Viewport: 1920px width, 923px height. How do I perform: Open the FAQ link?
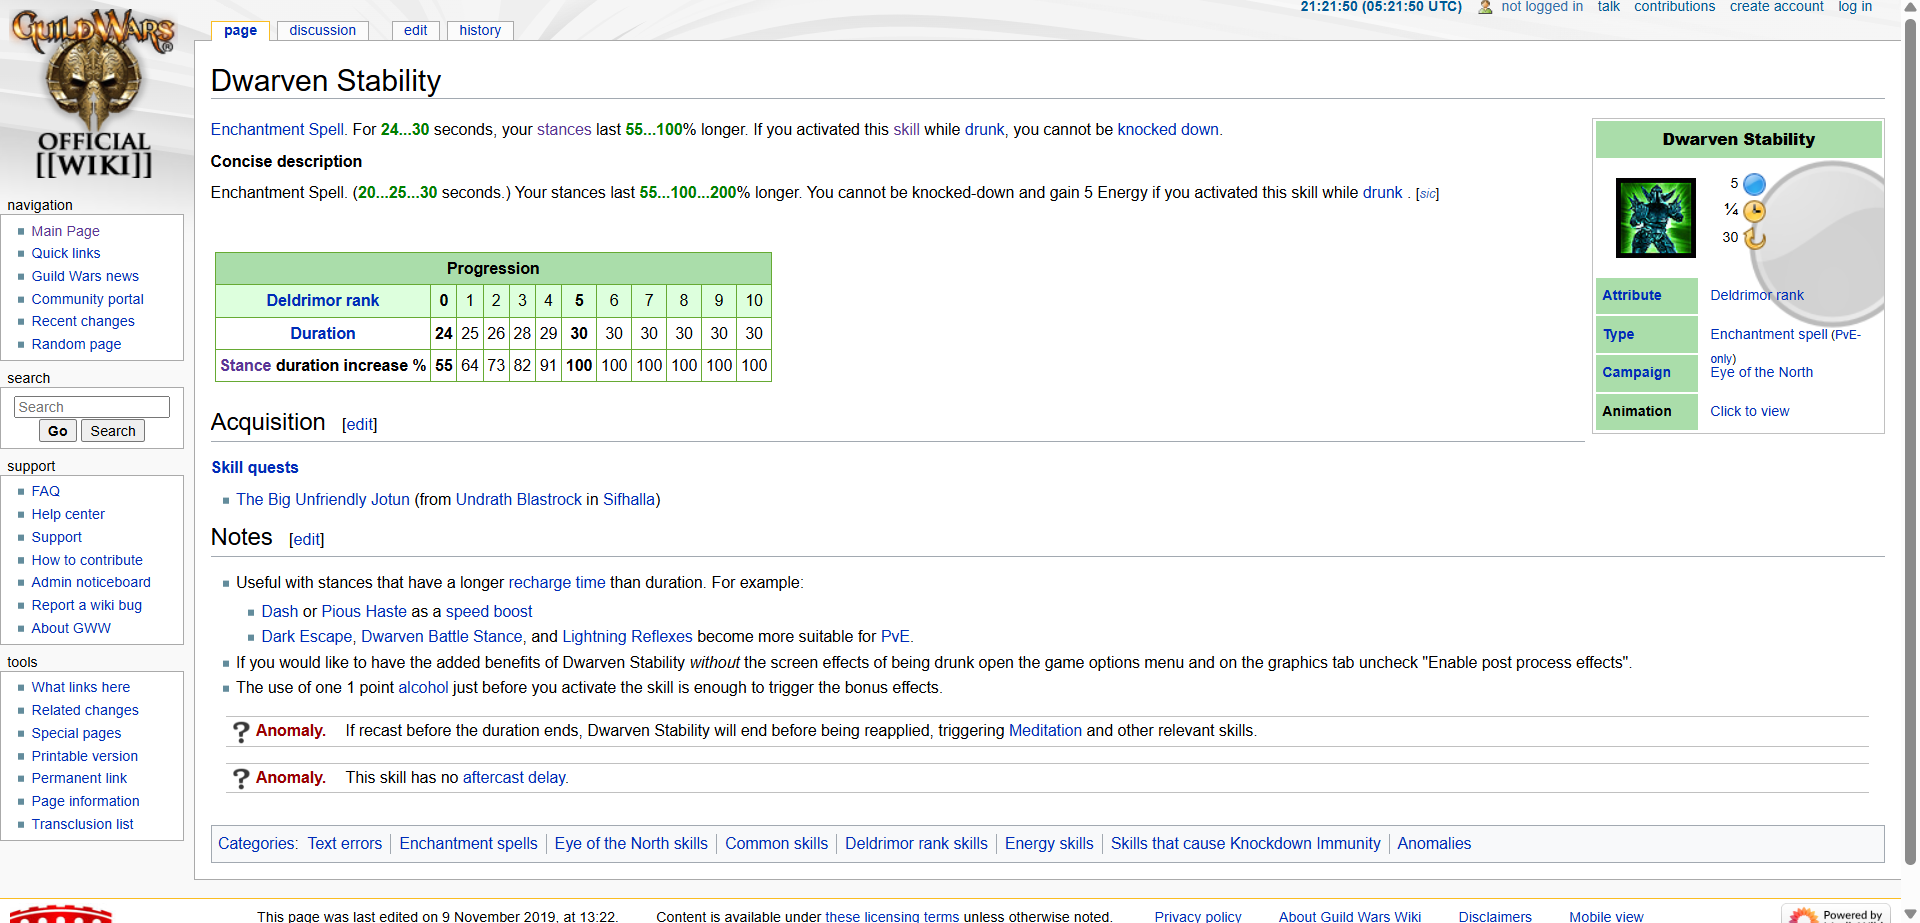(46, 491)
